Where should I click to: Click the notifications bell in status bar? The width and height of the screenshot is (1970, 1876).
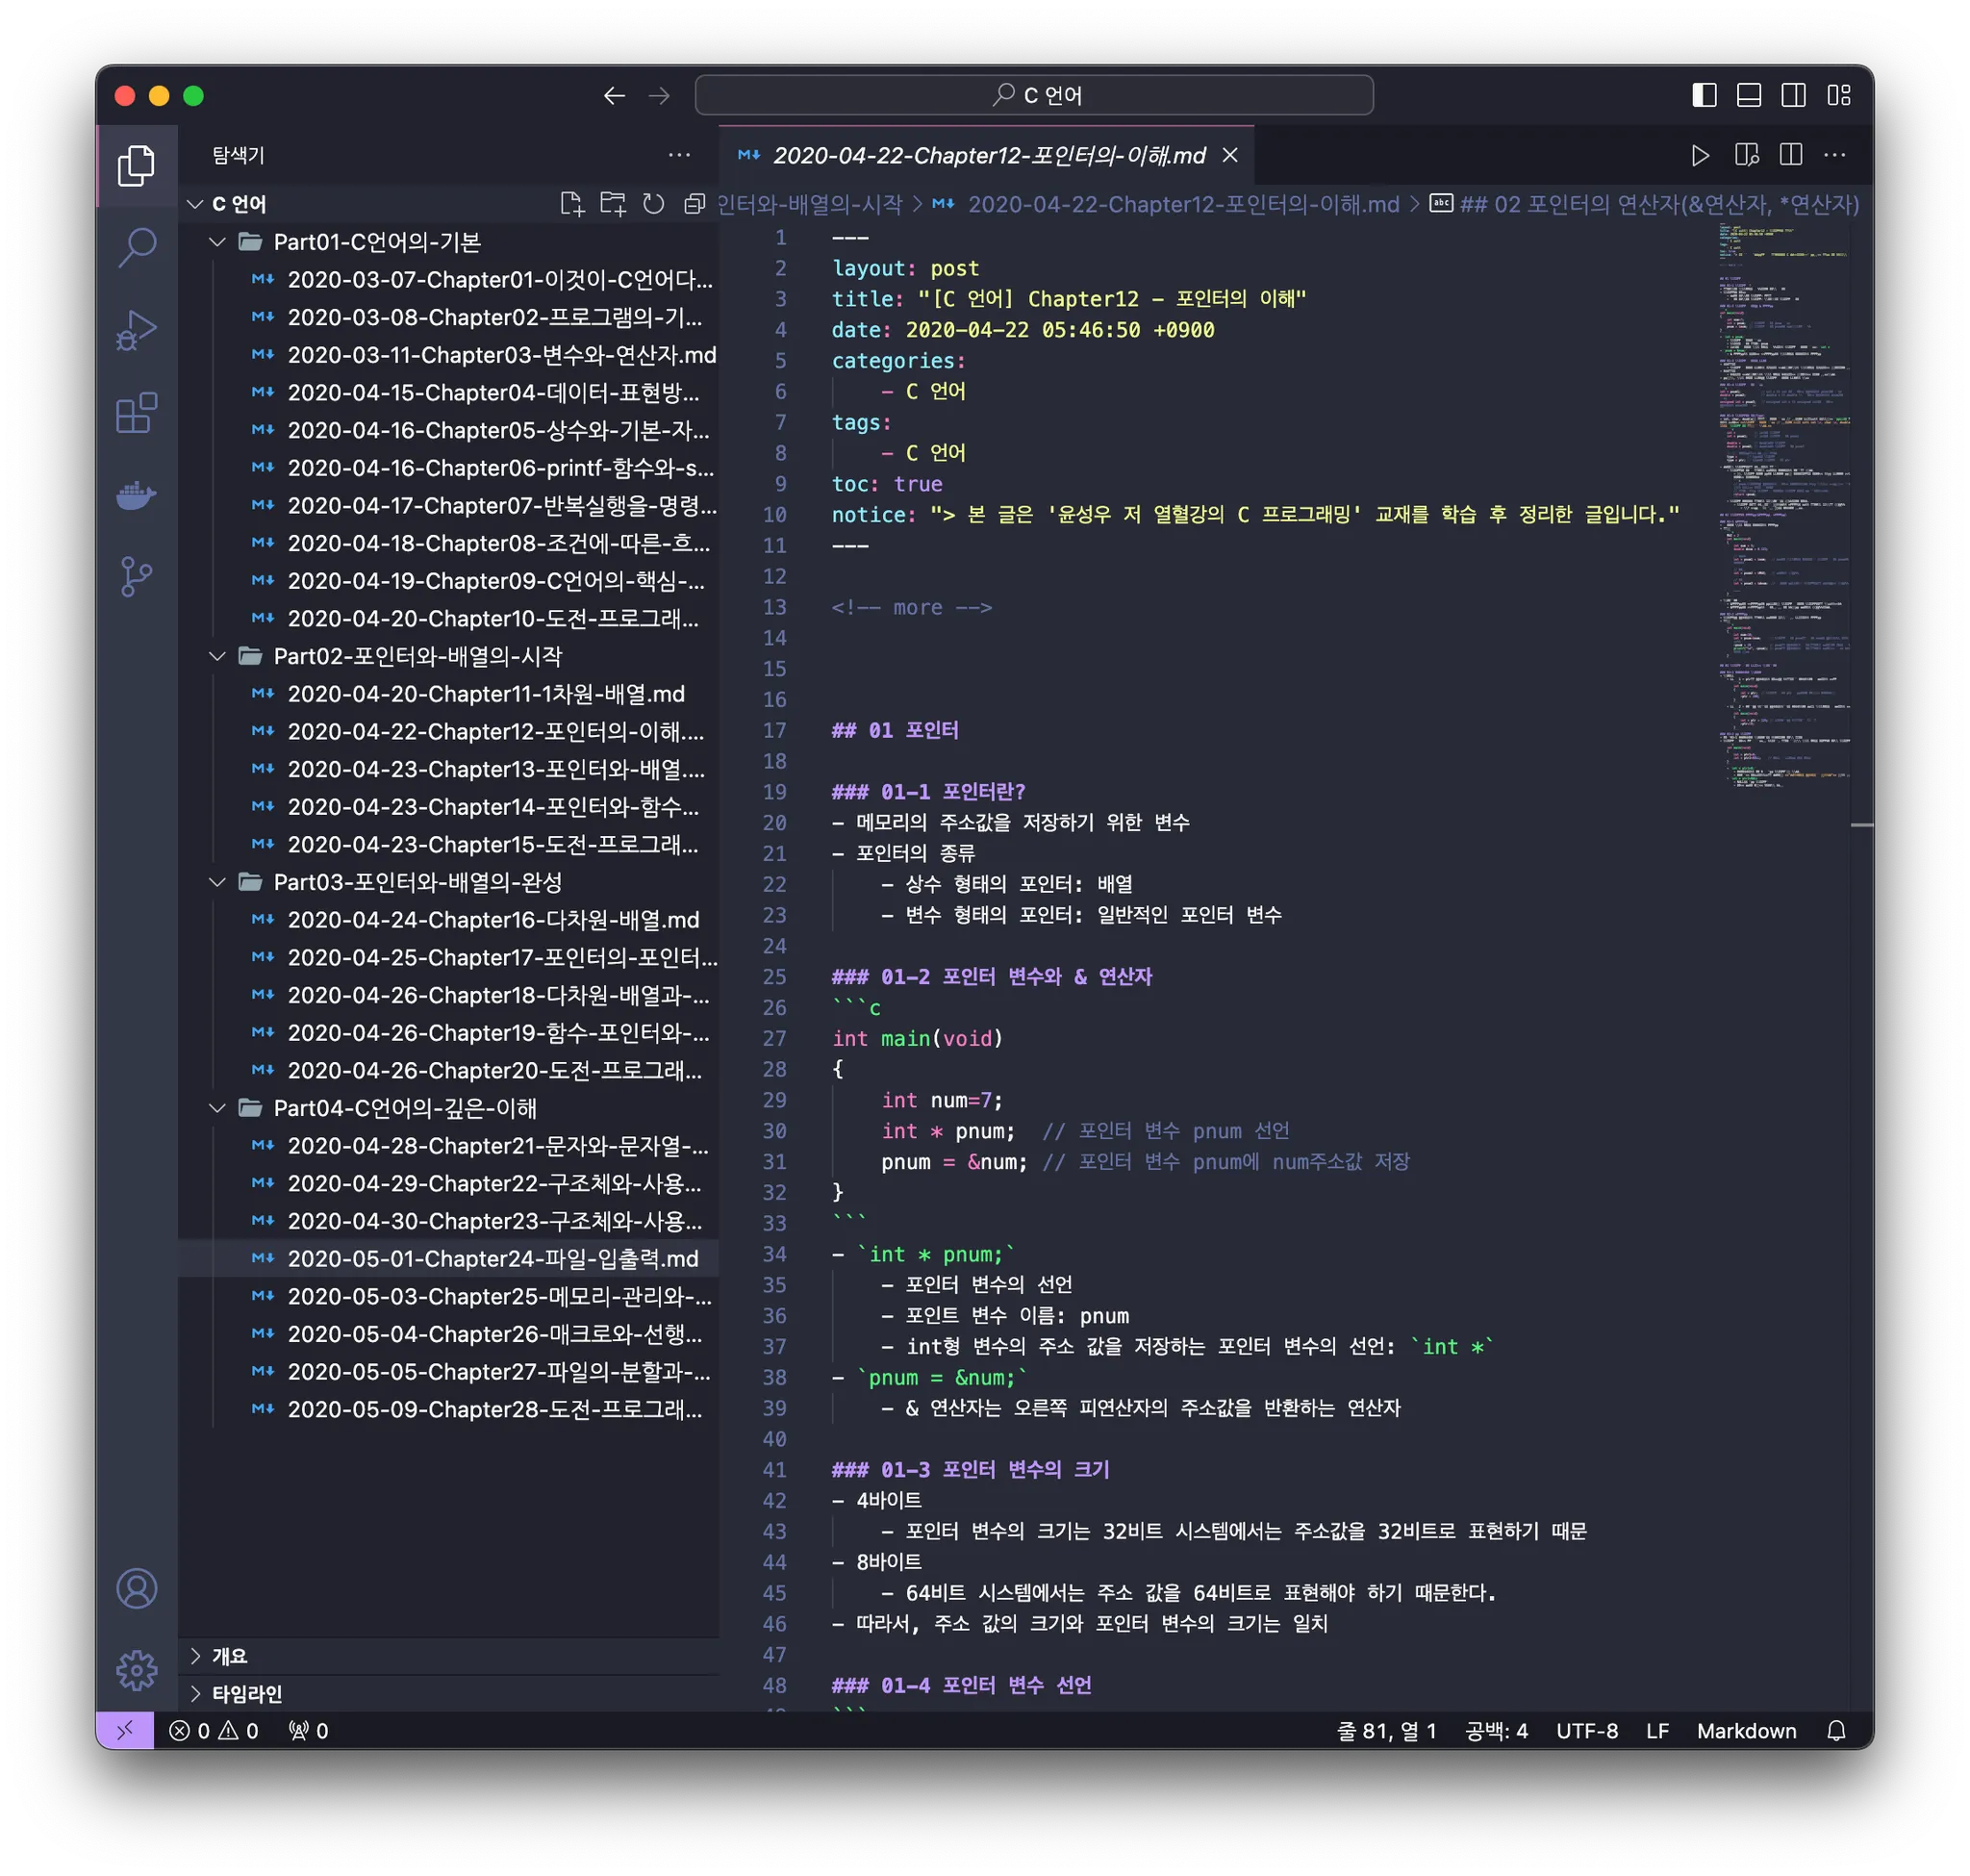tap(1836, 1731)
